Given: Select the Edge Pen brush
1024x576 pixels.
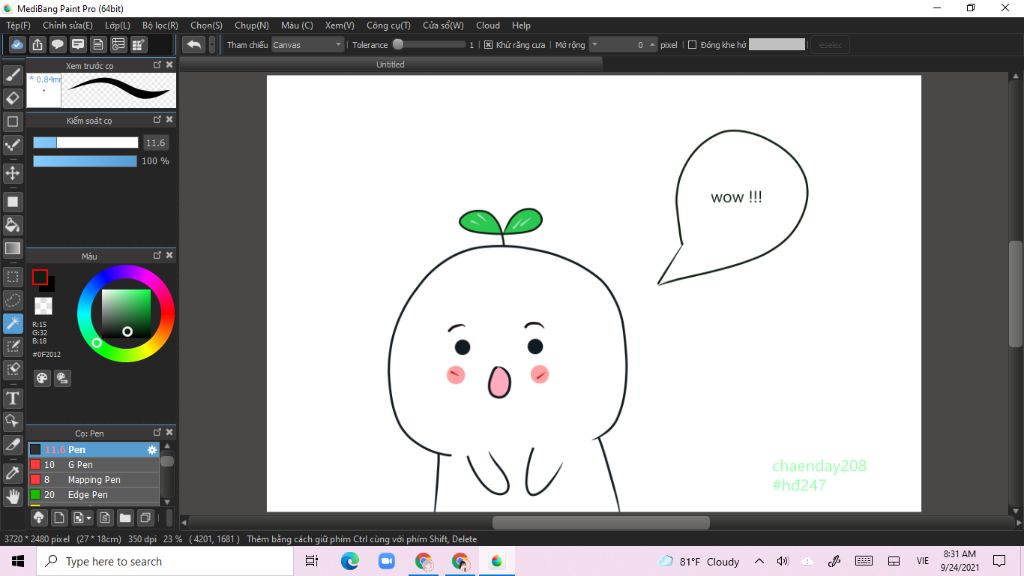Looking at the screenshot, I should tap(94, 494).
